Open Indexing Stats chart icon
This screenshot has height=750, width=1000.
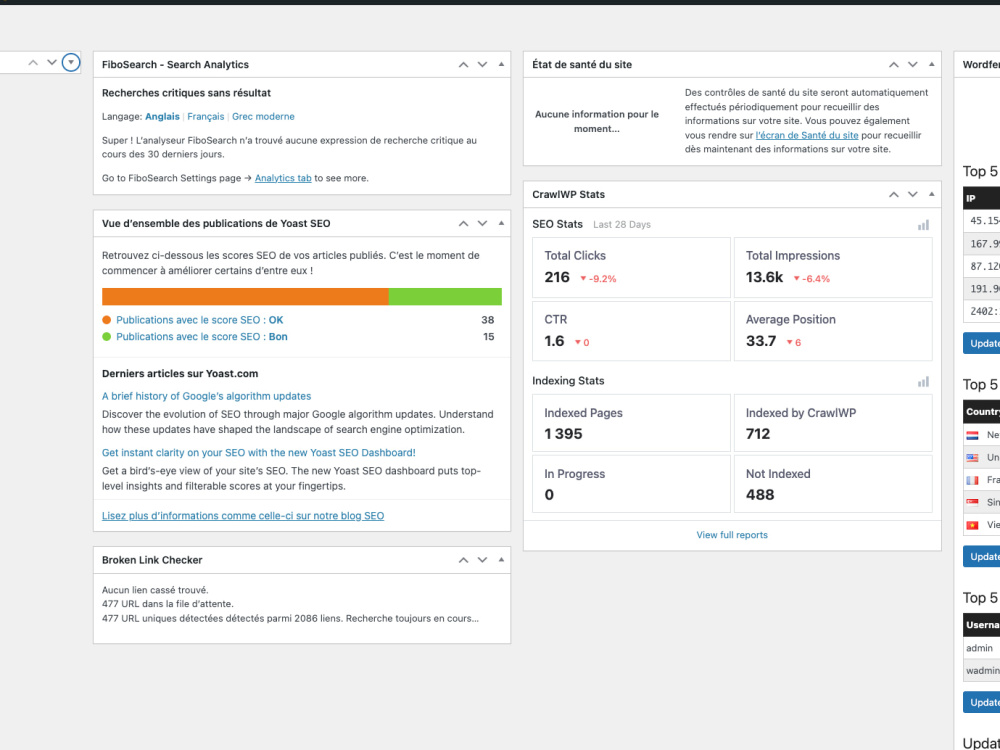[923, 381]
